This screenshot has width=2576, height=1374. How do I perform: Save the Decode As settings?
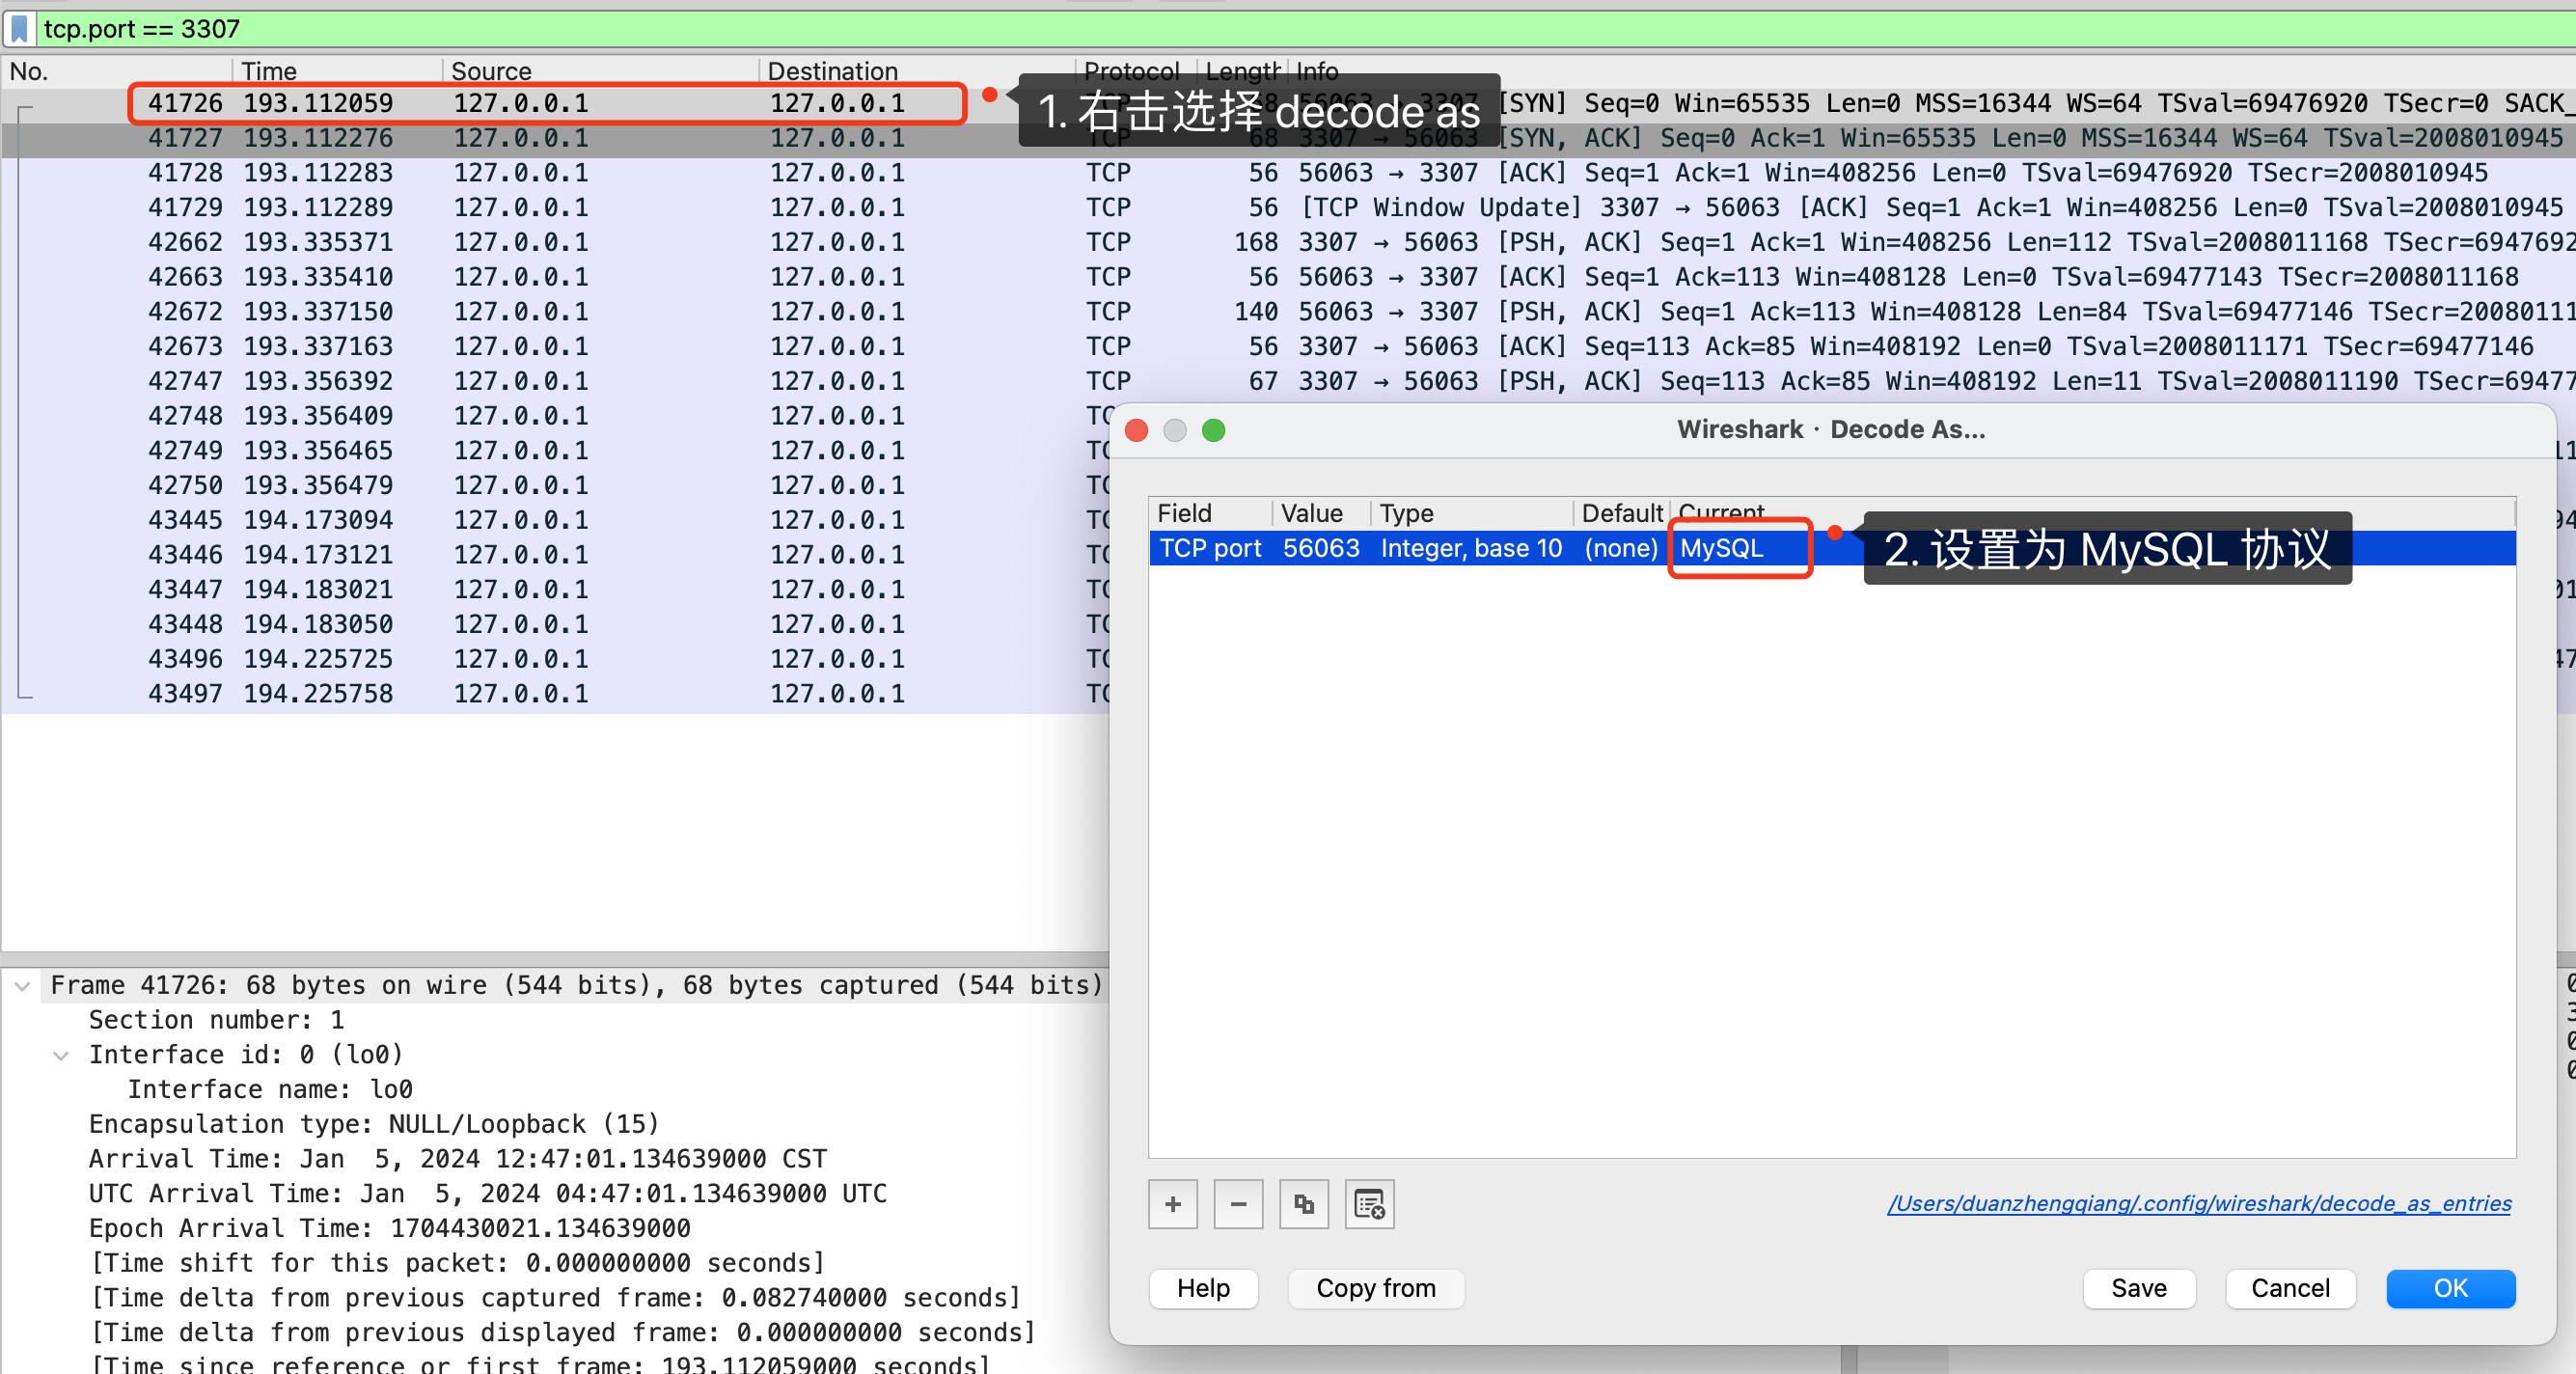[x=2138, y=1288]
